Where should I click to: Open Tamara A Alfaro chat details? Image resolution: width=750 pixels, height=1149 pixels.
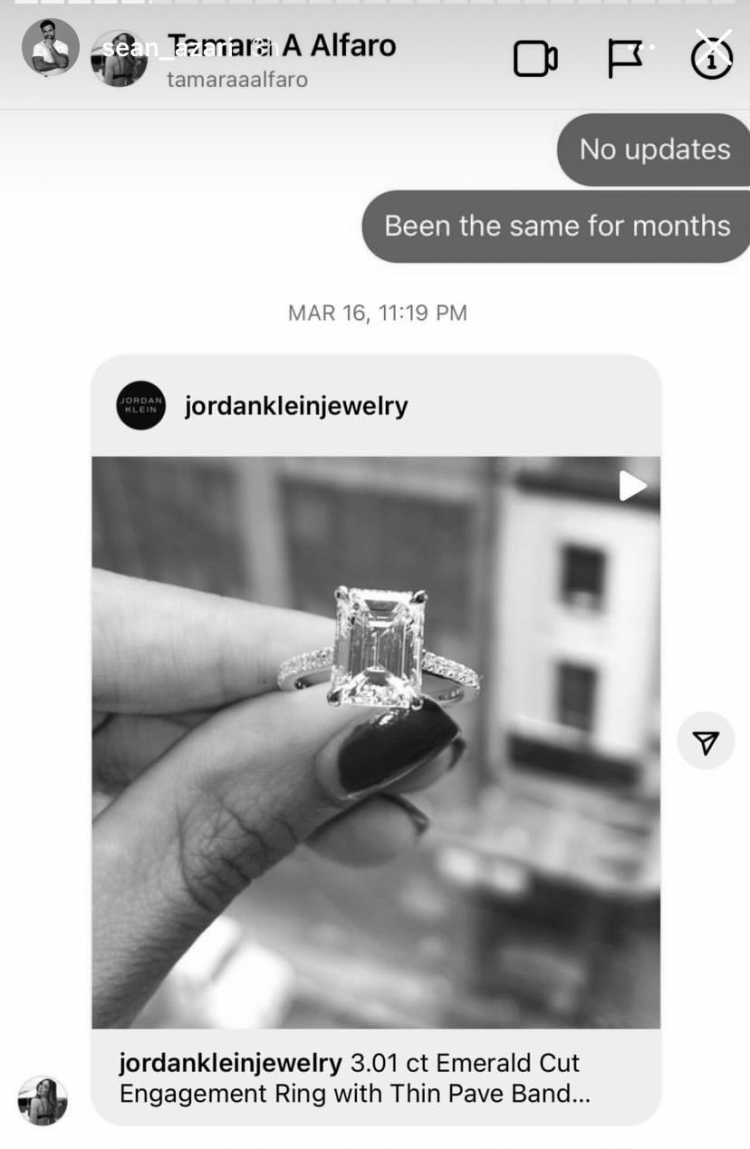tap(282, 46)
